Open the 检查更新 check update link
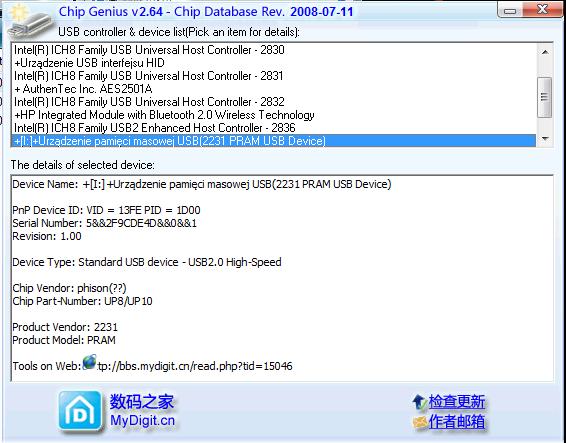This screenshot has height=443, width=566. [457, 402]
